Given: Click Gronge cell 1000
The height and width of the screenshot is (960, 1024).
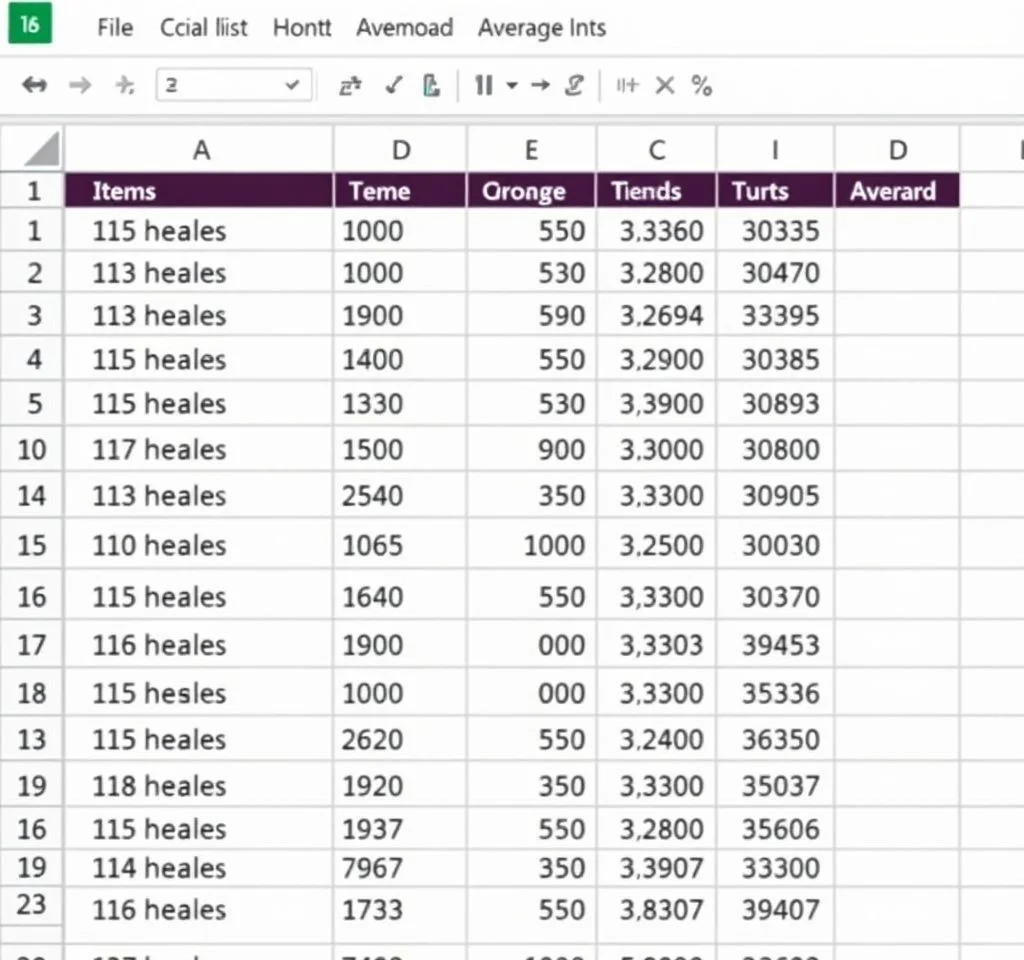Looking at the screenshot, I should (x=531, y=545).
